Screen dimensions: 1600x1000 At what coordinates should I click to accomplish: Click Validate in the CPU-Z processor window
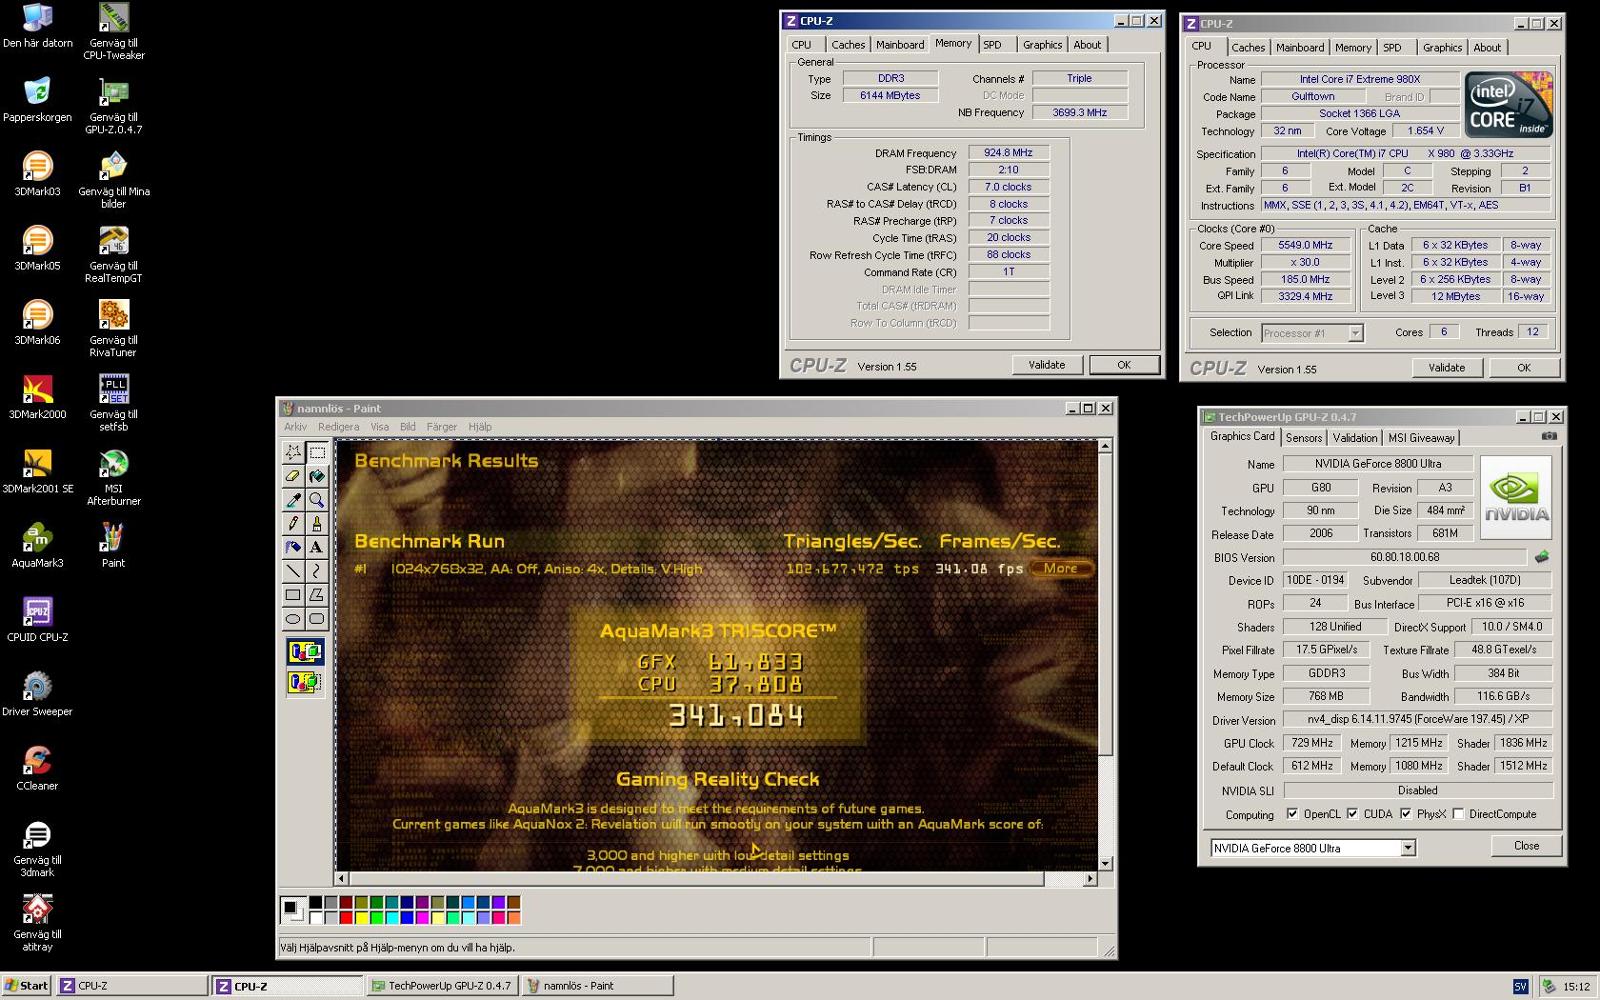click(1447, 368)
